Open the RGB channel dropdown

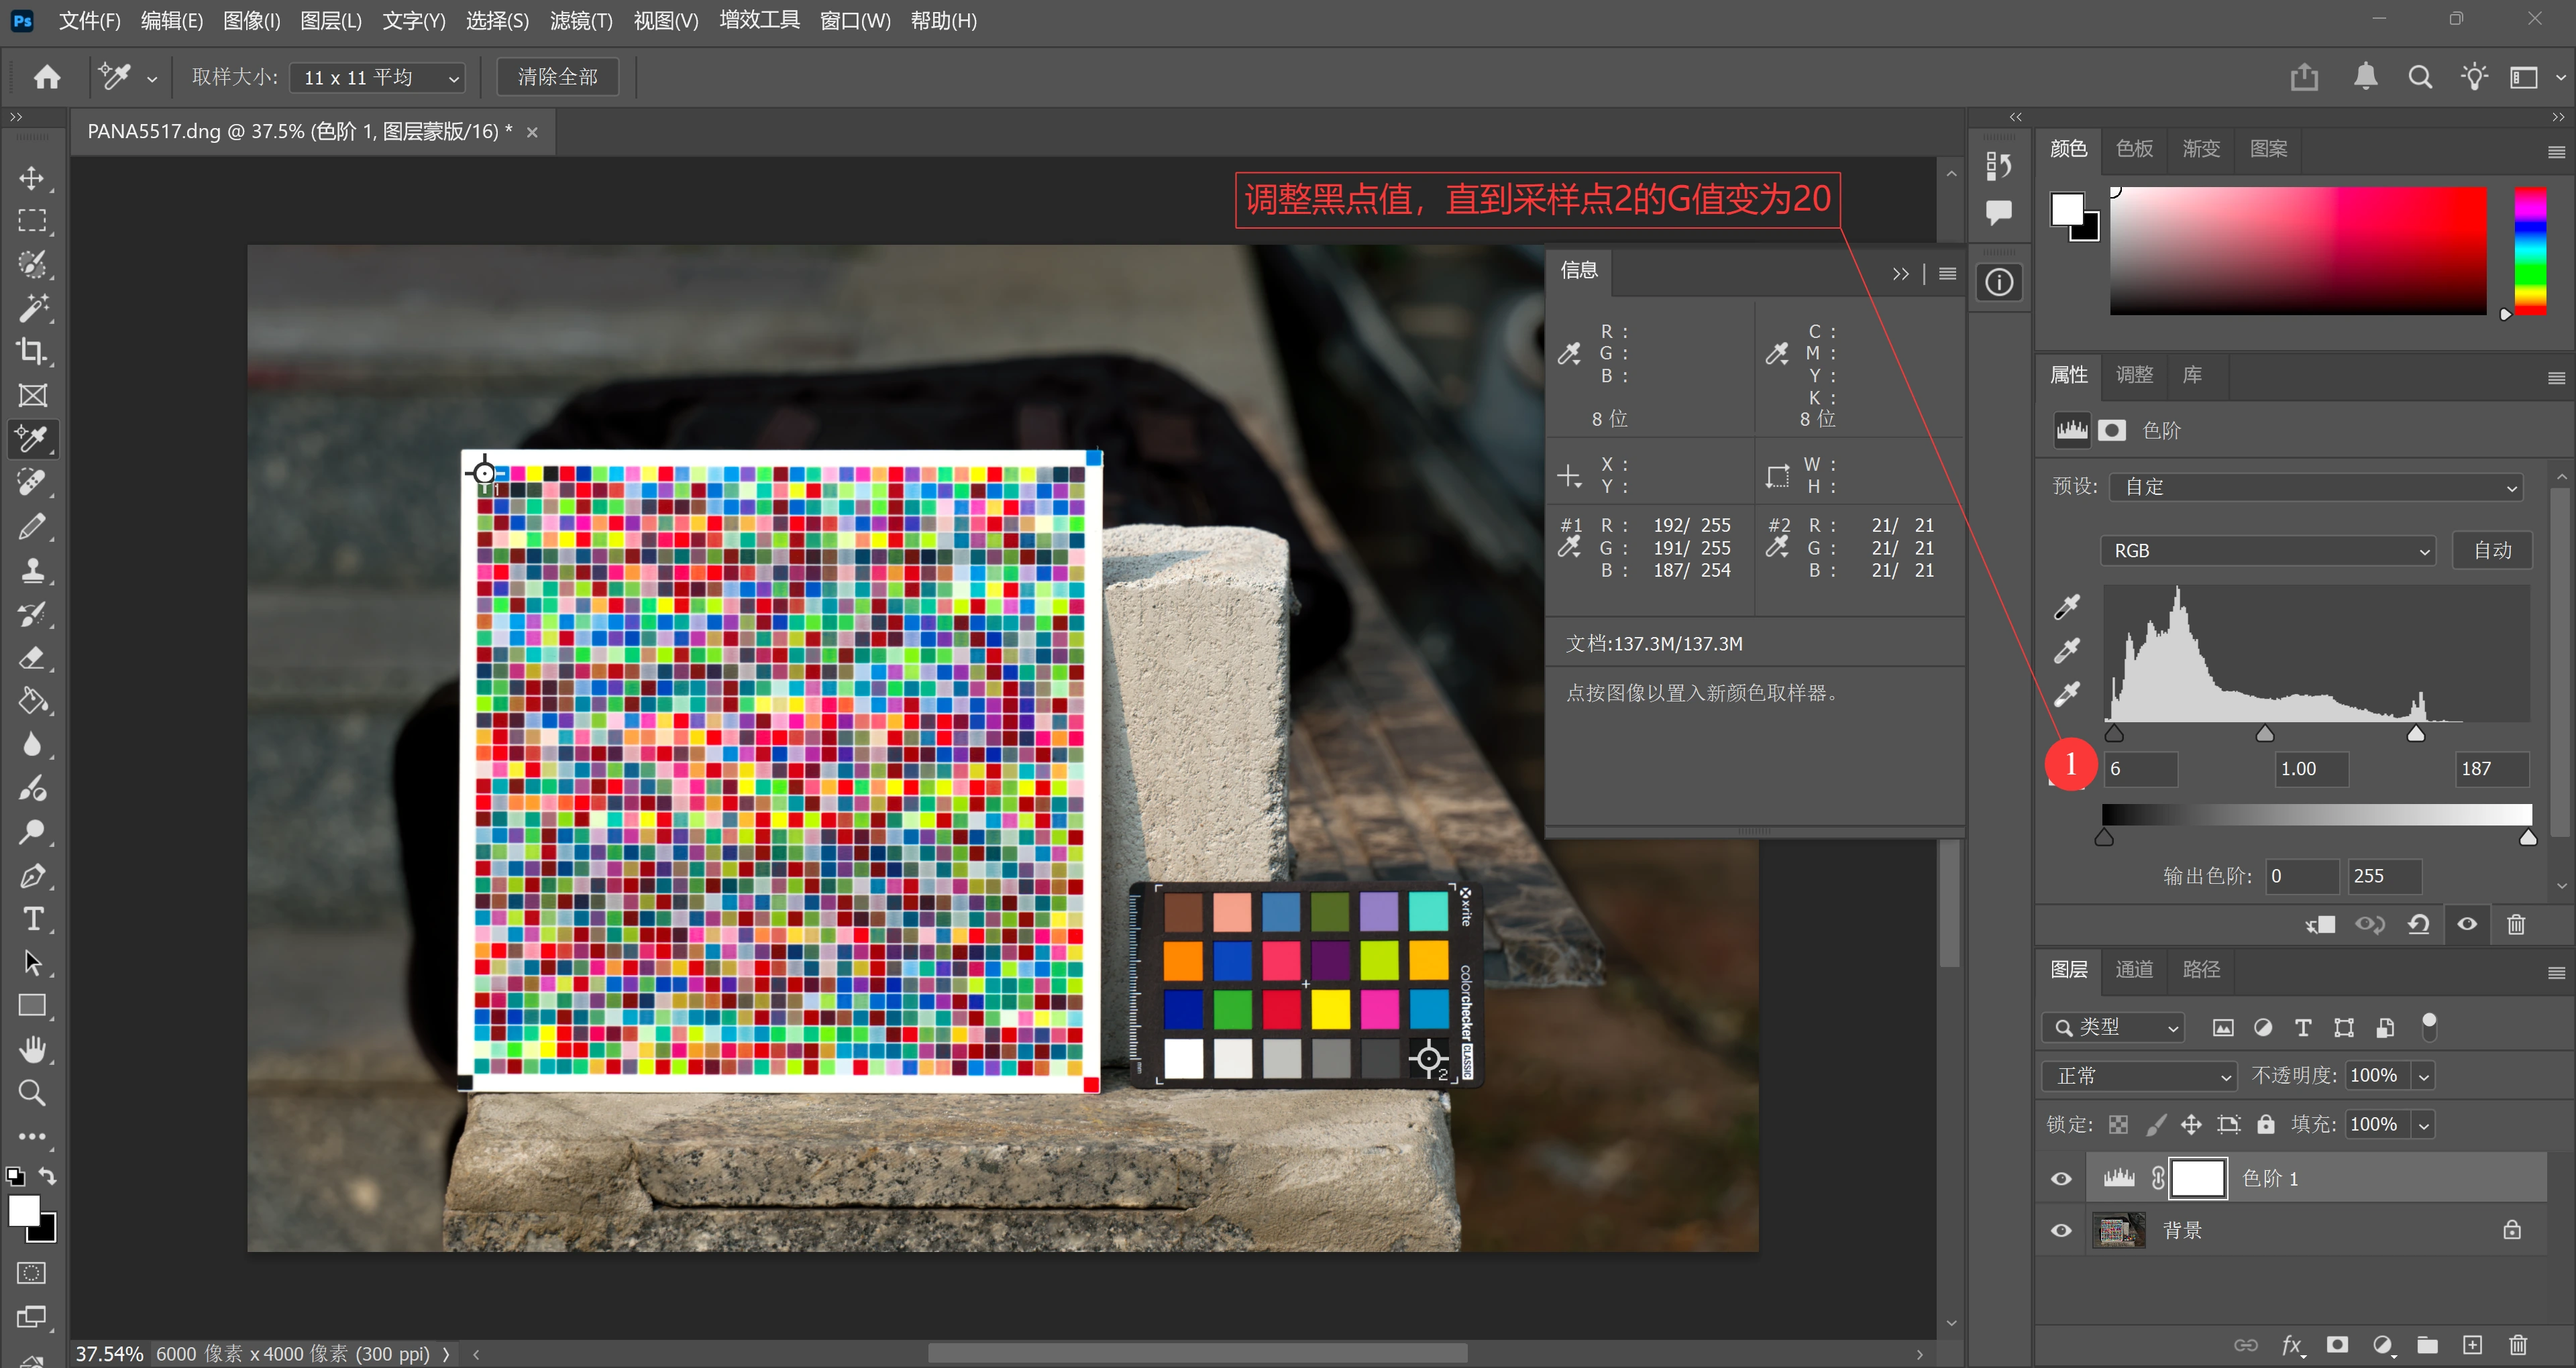point(2267,551)
